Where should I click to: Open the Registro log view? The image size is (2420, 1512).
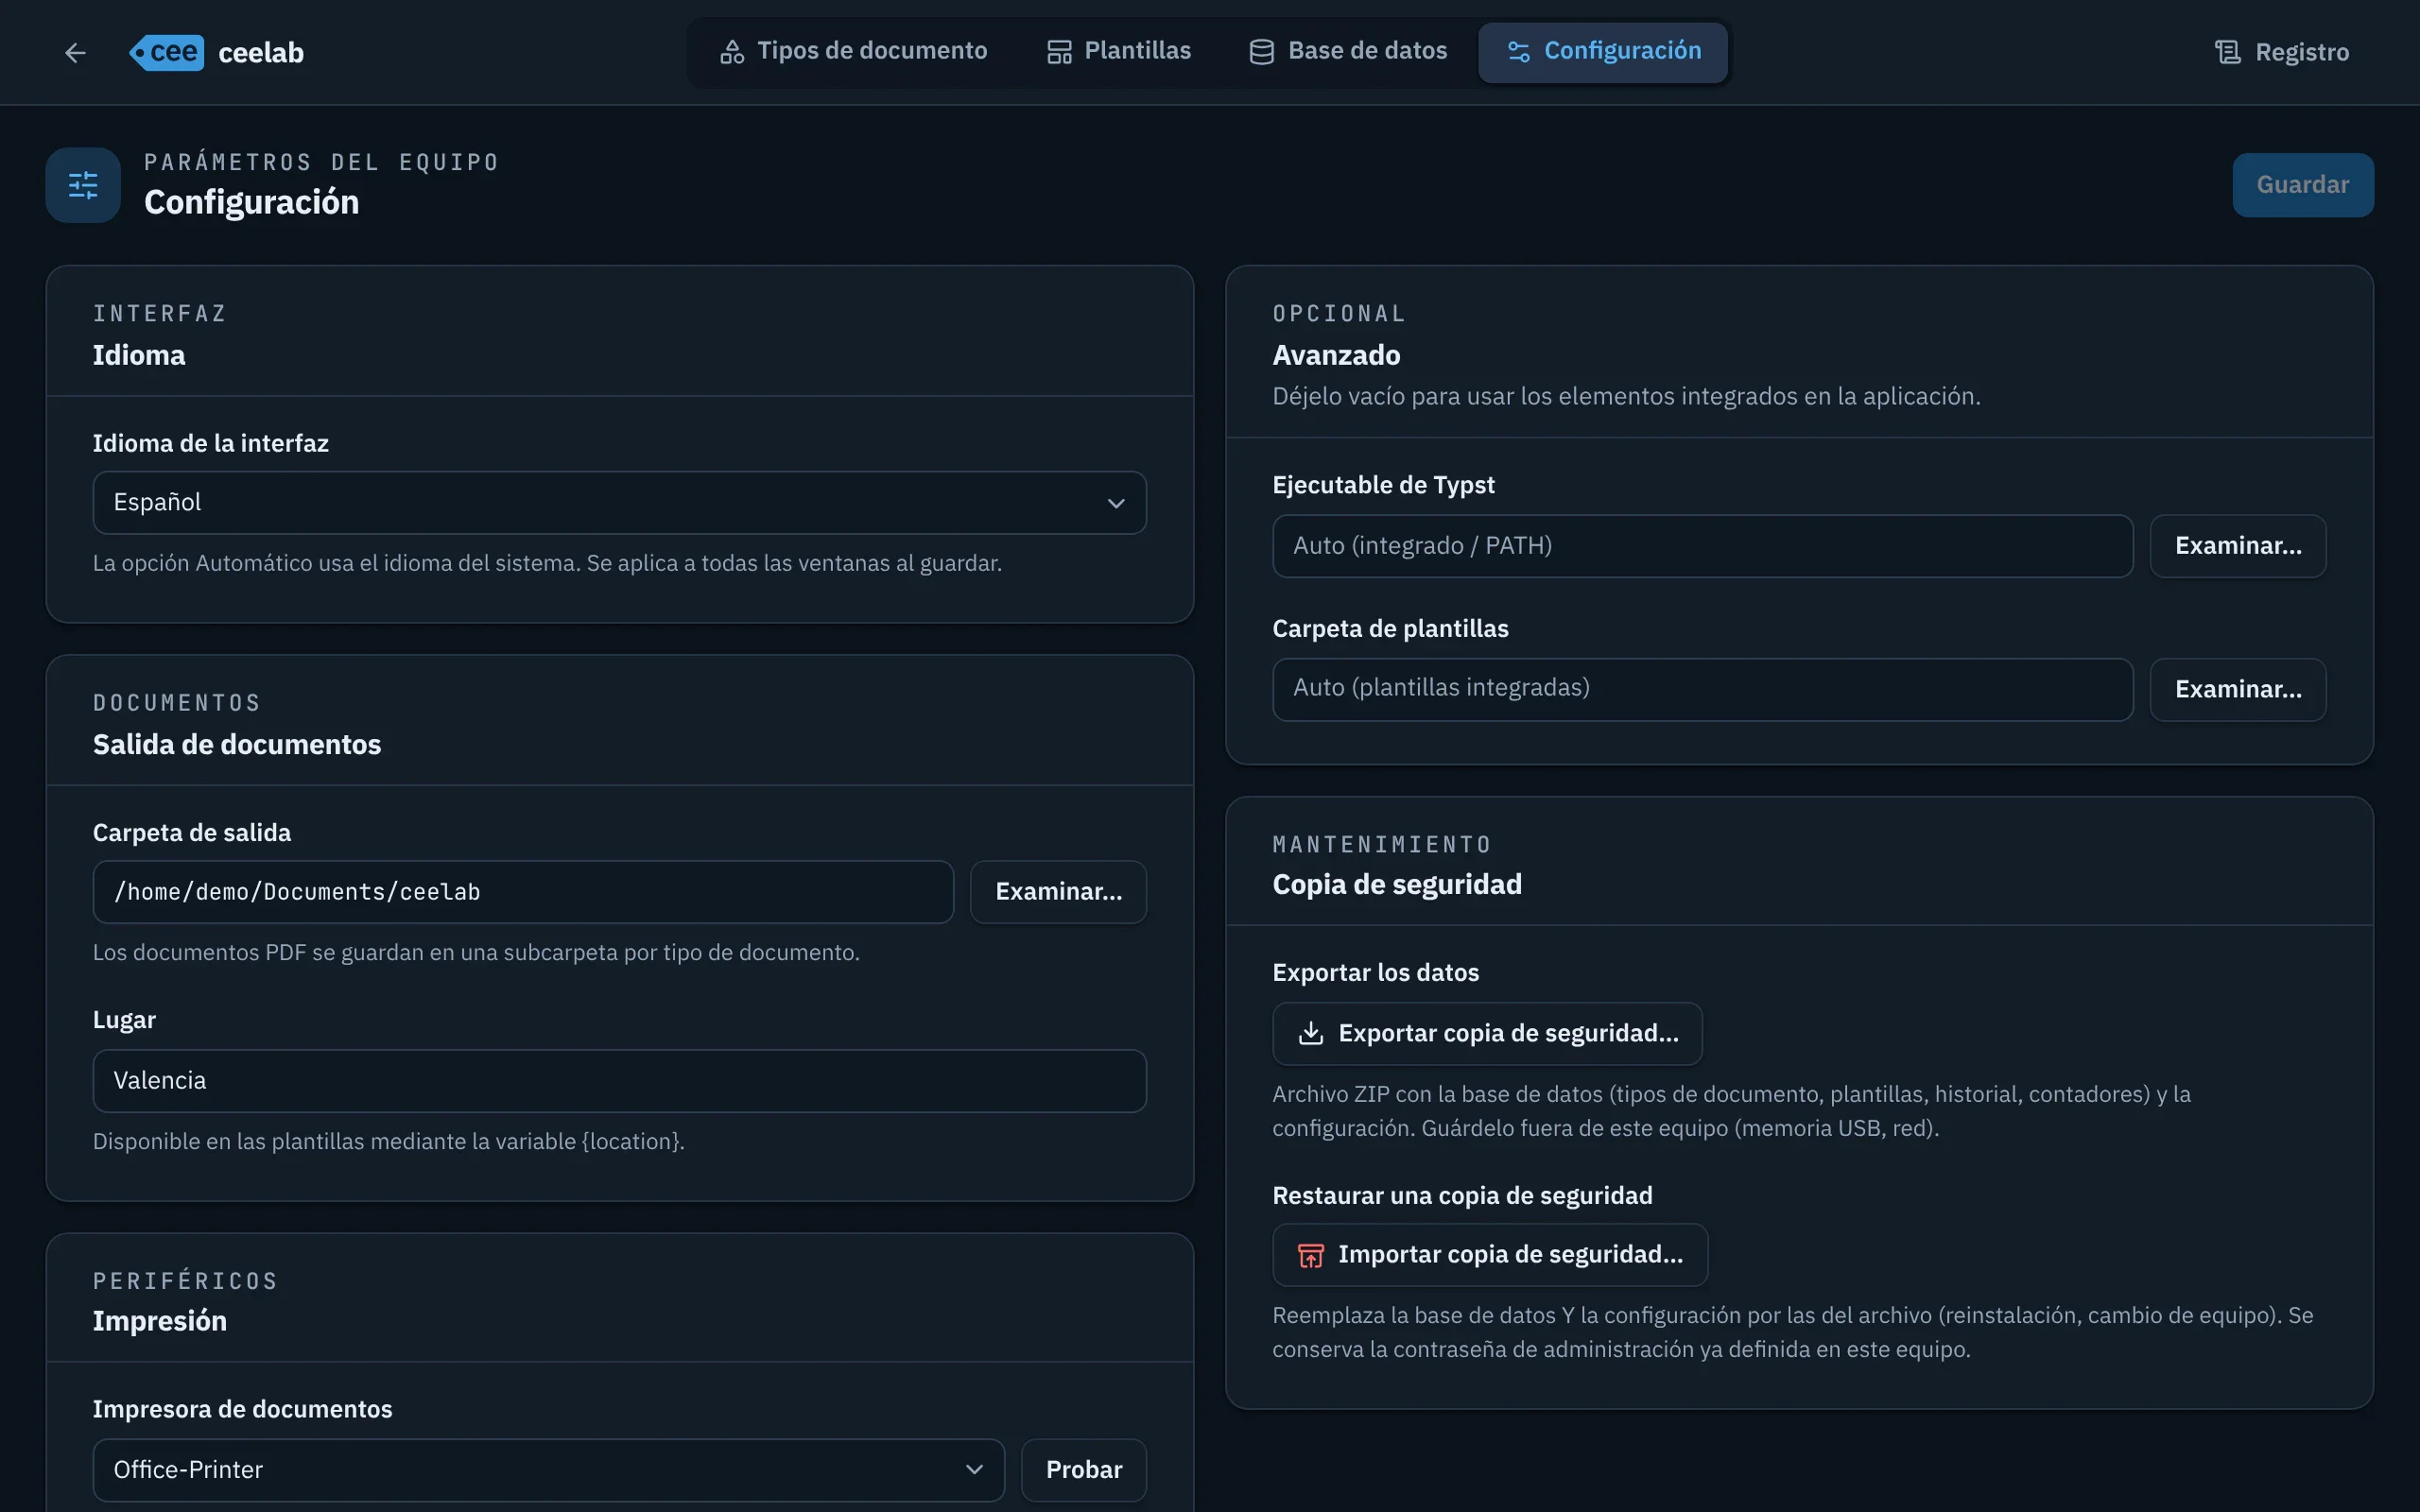click(x=2281, y=52)
